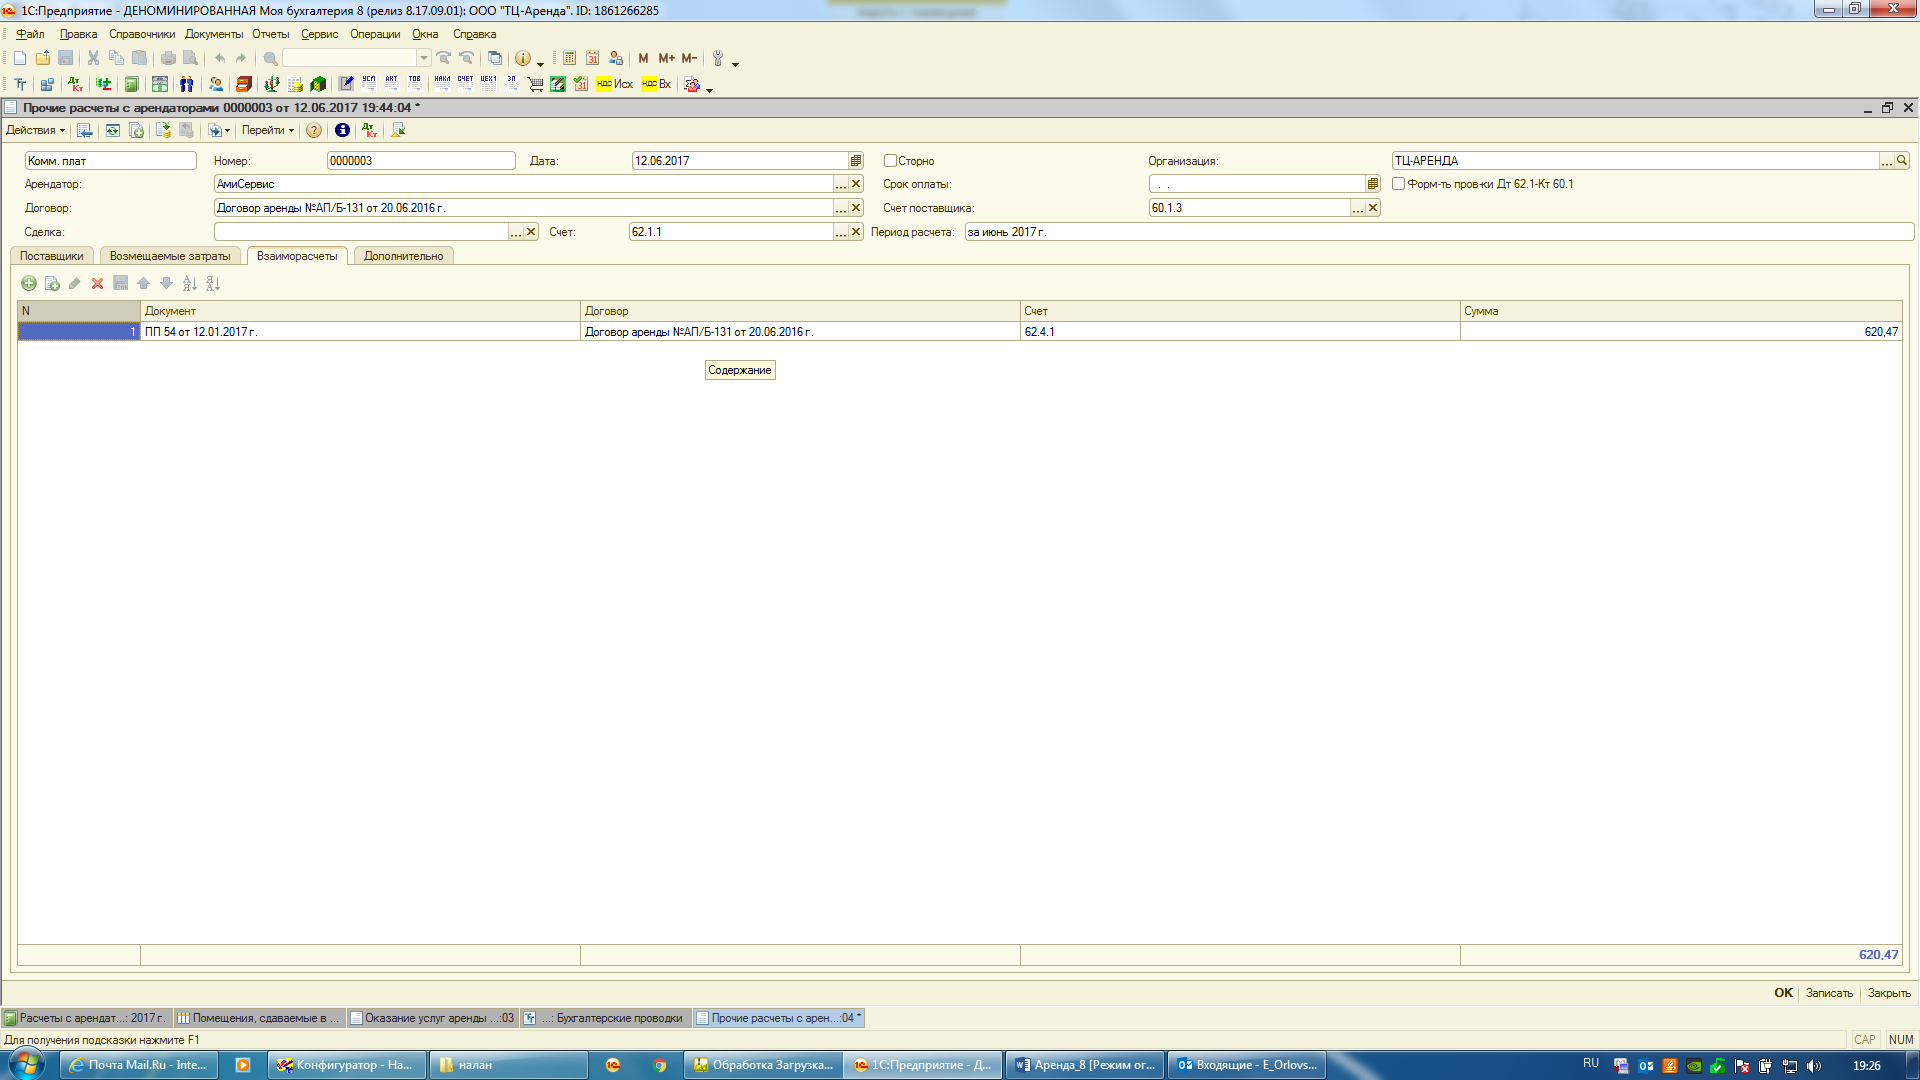
Task: Click the Записать button
Action: point(1828,993)
